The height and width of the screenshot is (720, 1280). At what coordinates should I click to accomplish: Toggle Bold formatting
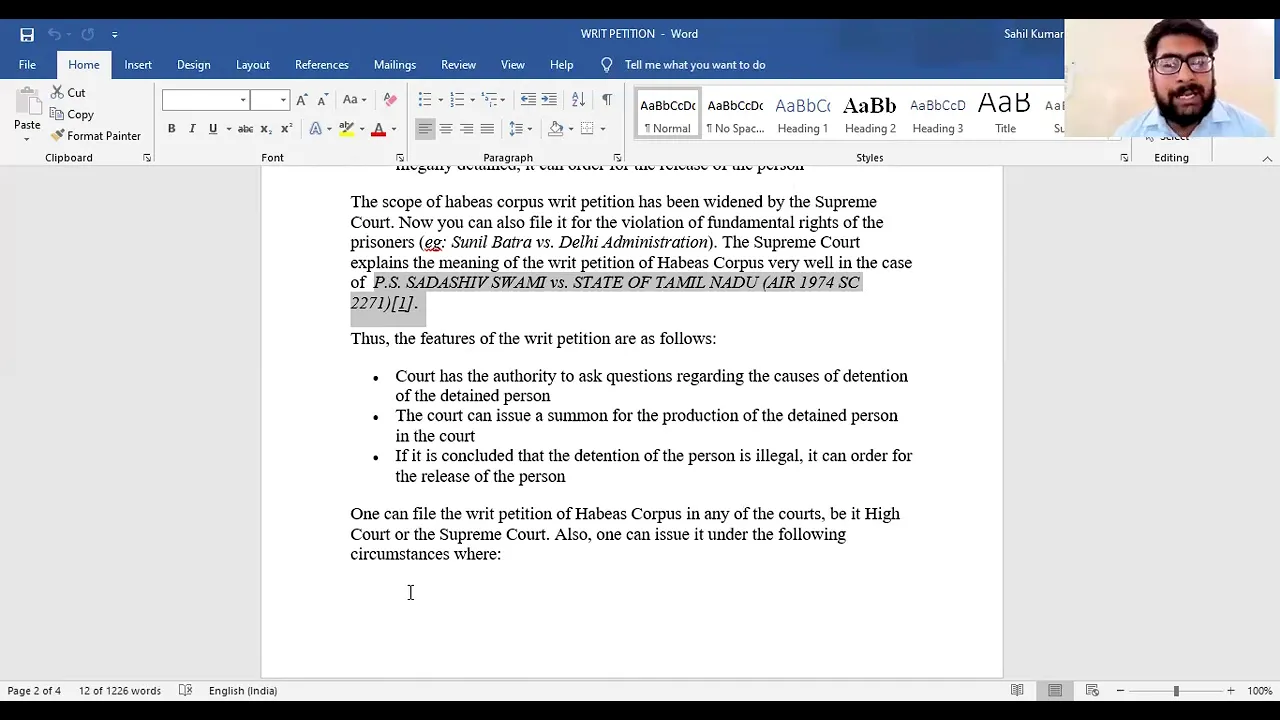(x=171, y=129)
